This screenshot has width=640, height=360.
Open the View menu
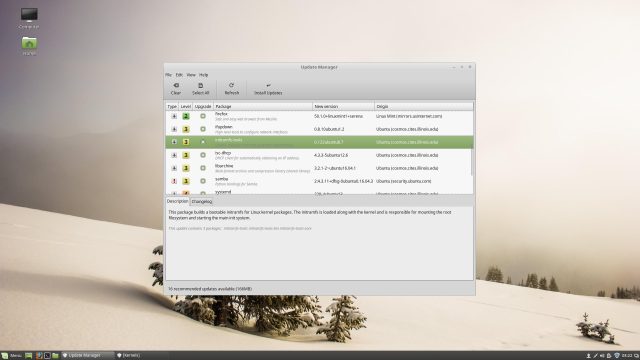click(x=191, y=75)
